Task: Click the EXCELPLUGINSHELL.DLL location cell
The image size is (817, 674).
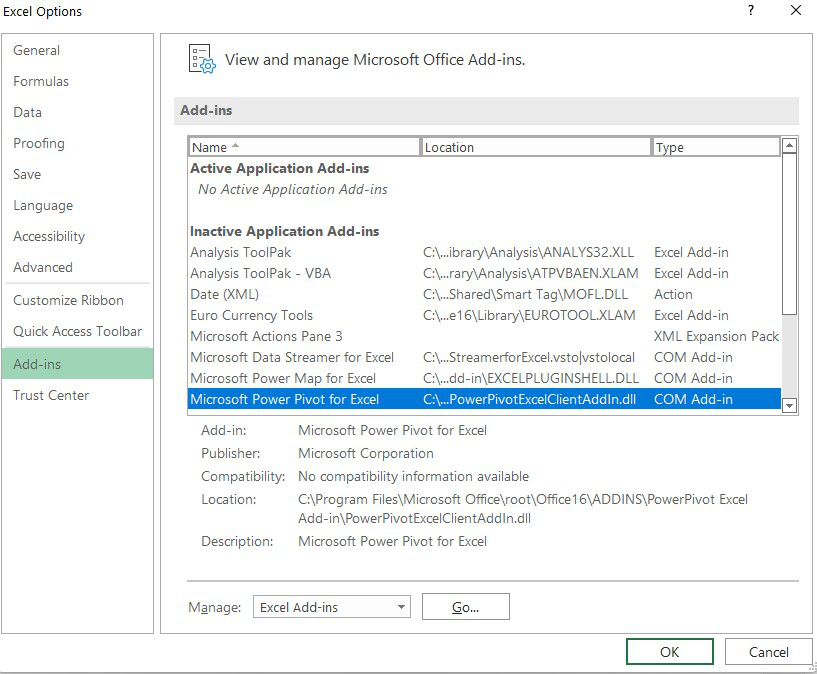Action: pos(530,378)
